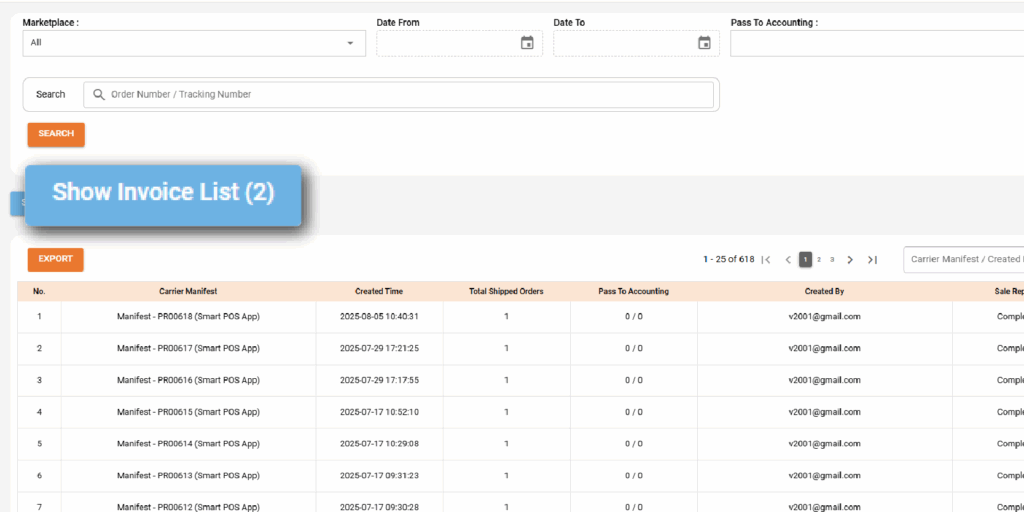Image resolution: width=1024 pixels, height=512 pixels.
Task: Click Created By column header
Action: coord(824,291)
